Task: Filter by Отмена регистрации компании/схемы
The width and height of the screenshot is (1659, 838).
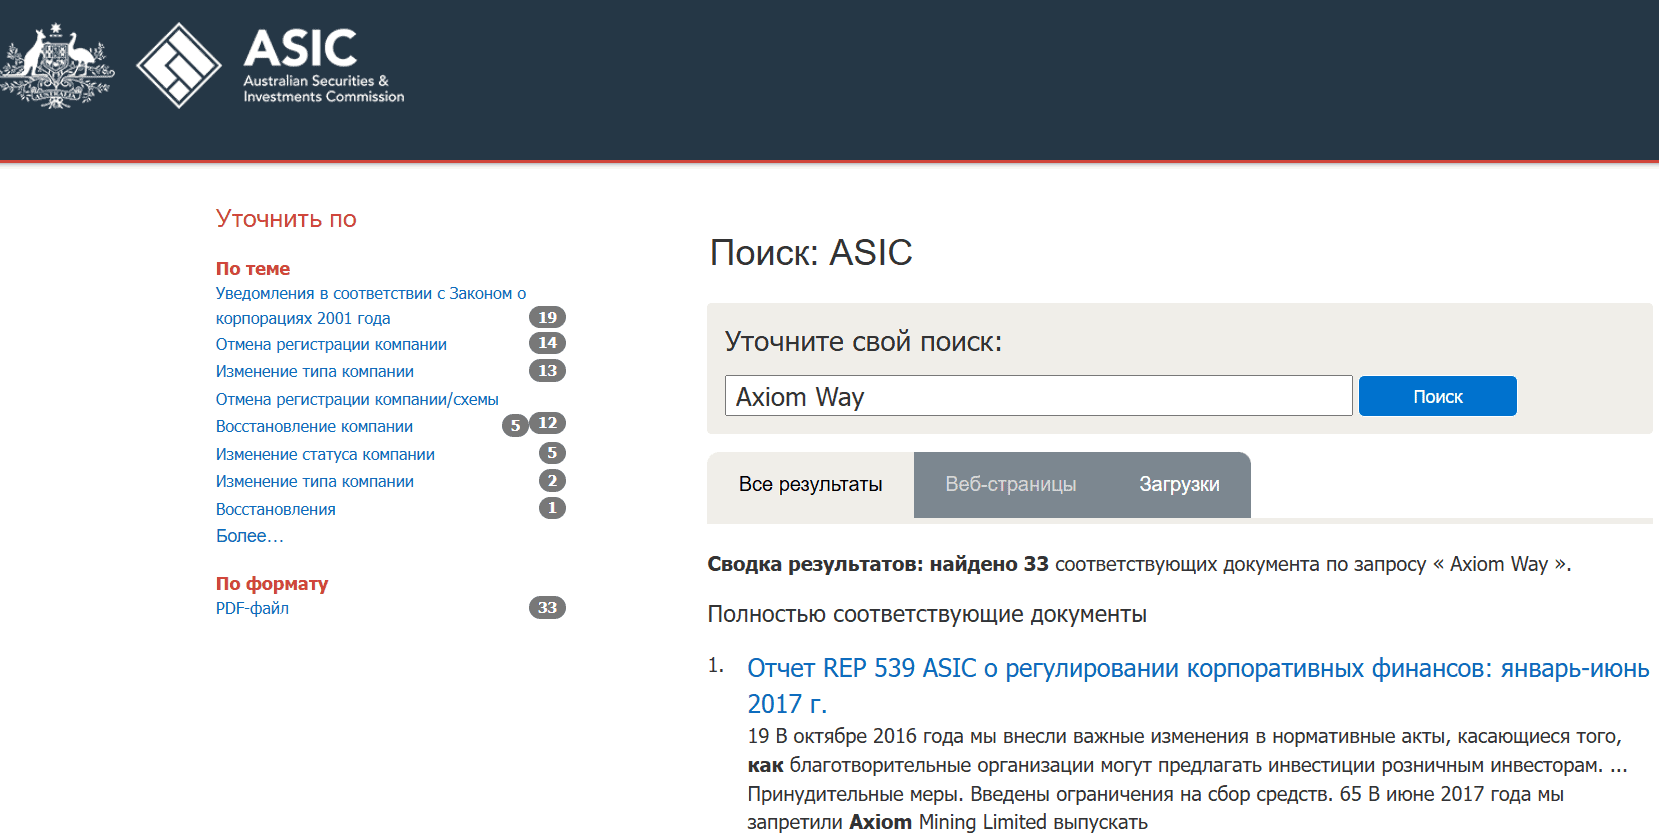Action: coord(357,399)
